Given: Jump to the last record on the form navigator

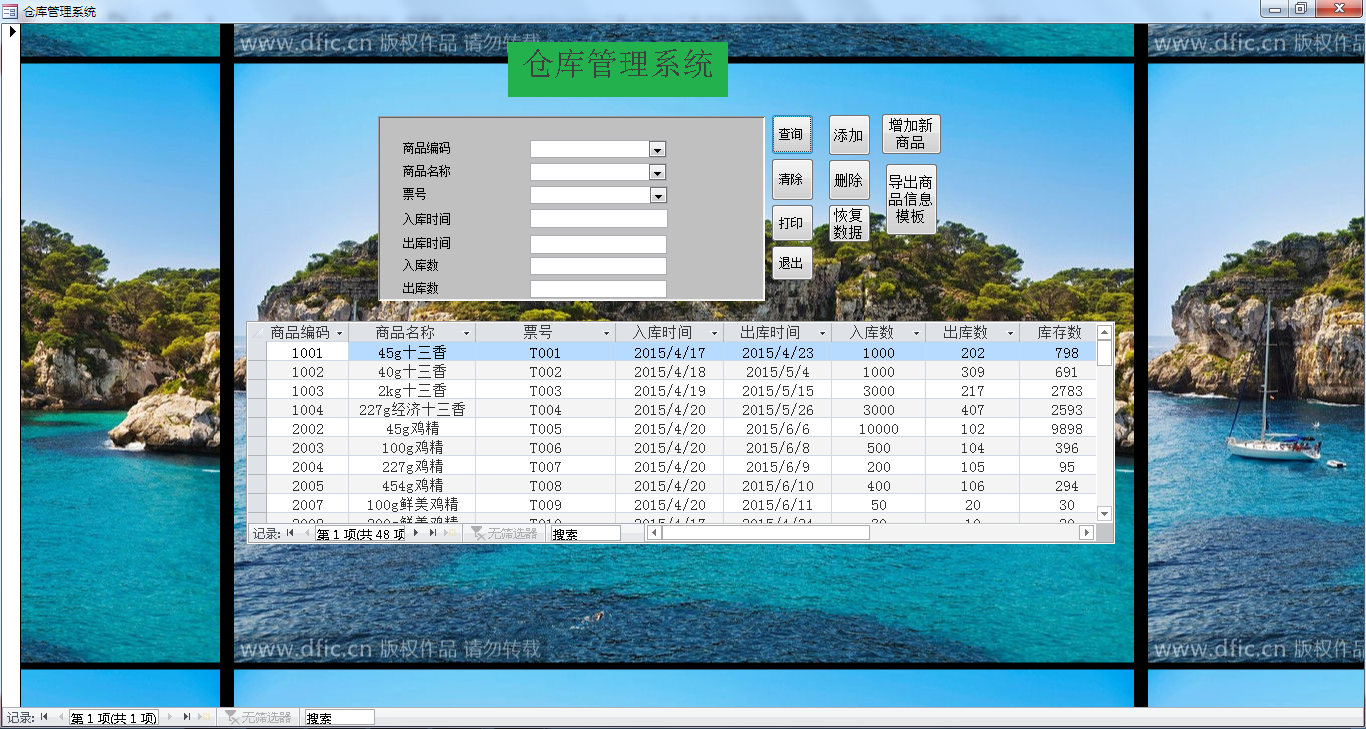Looking at the screenshot, I should coord(187,717).
